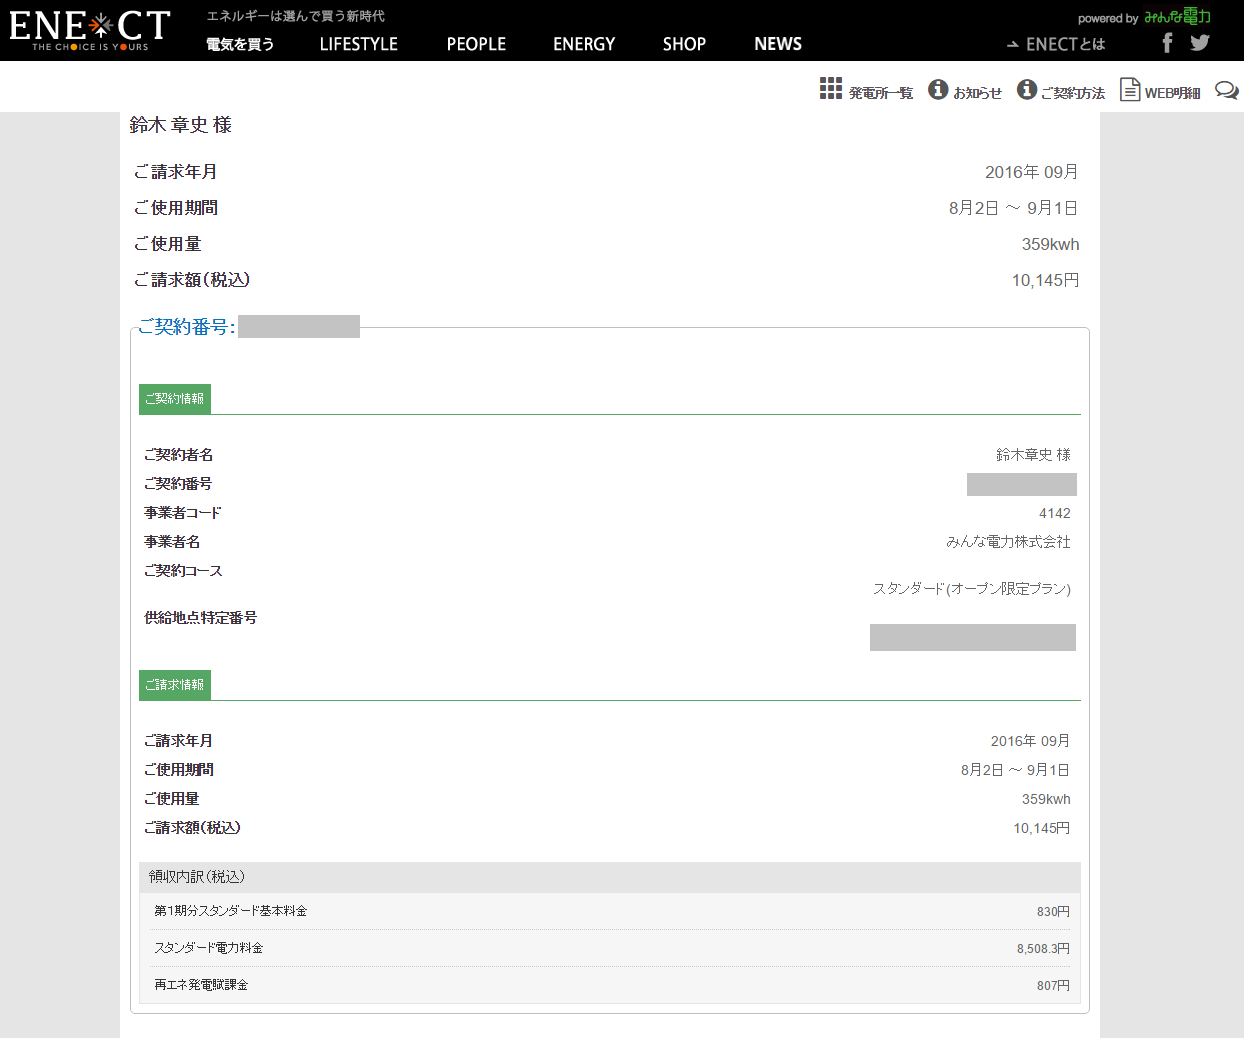Click the 807円 value
Screen dimensions: 1244x1038
(x=1053, y=986)
